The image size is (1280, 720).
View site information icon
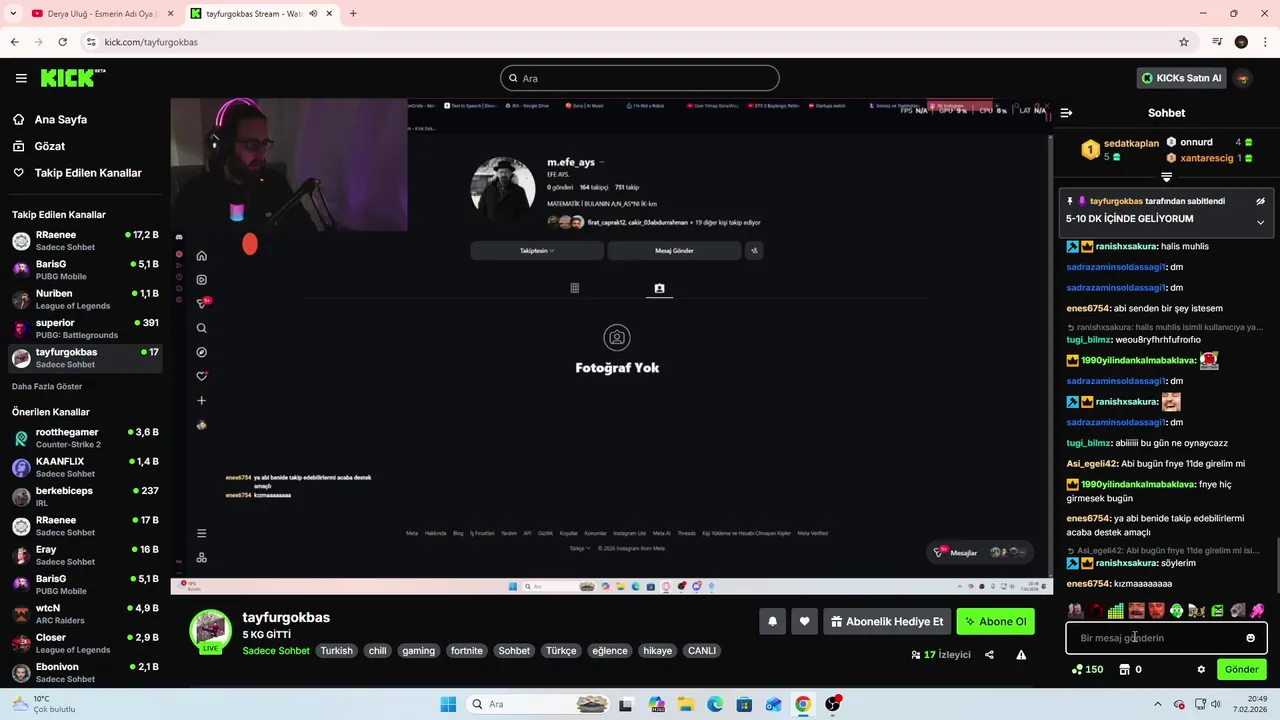(x=91, y=42)
